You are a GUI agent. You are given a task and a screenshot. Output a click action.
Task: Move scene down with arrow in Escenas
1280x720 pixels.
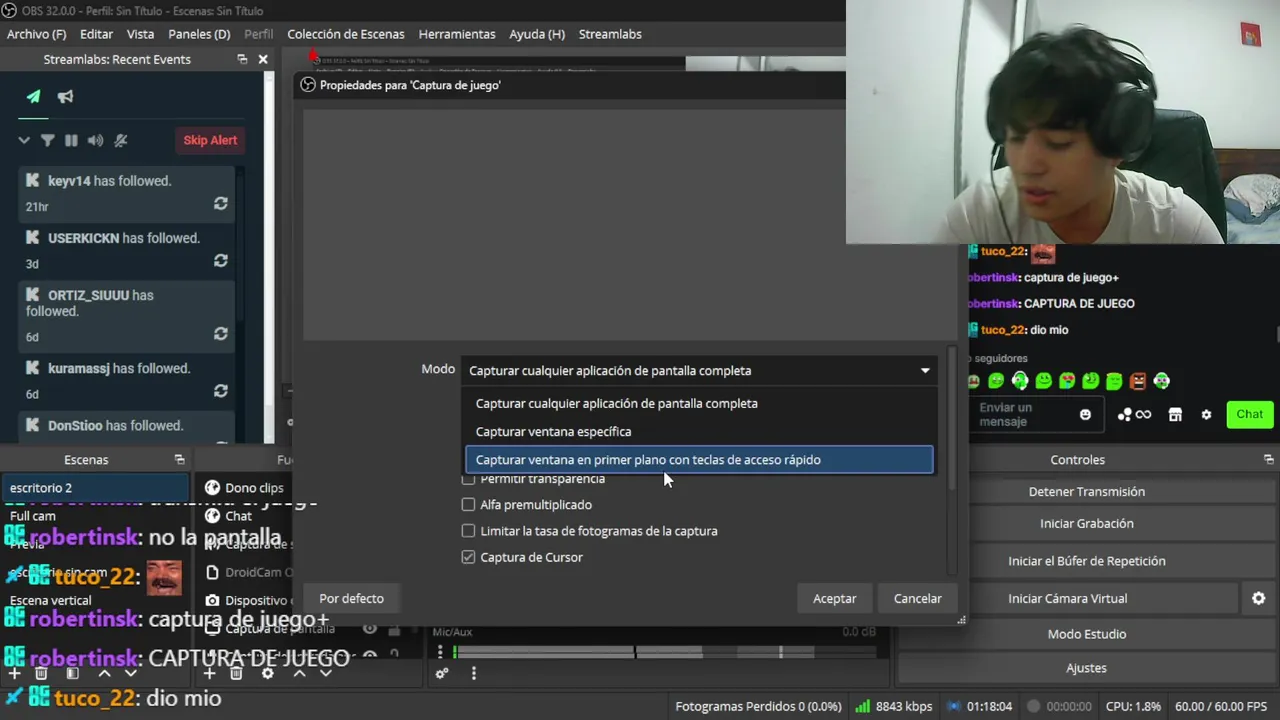pyautogui.click(x=130, y=673)
